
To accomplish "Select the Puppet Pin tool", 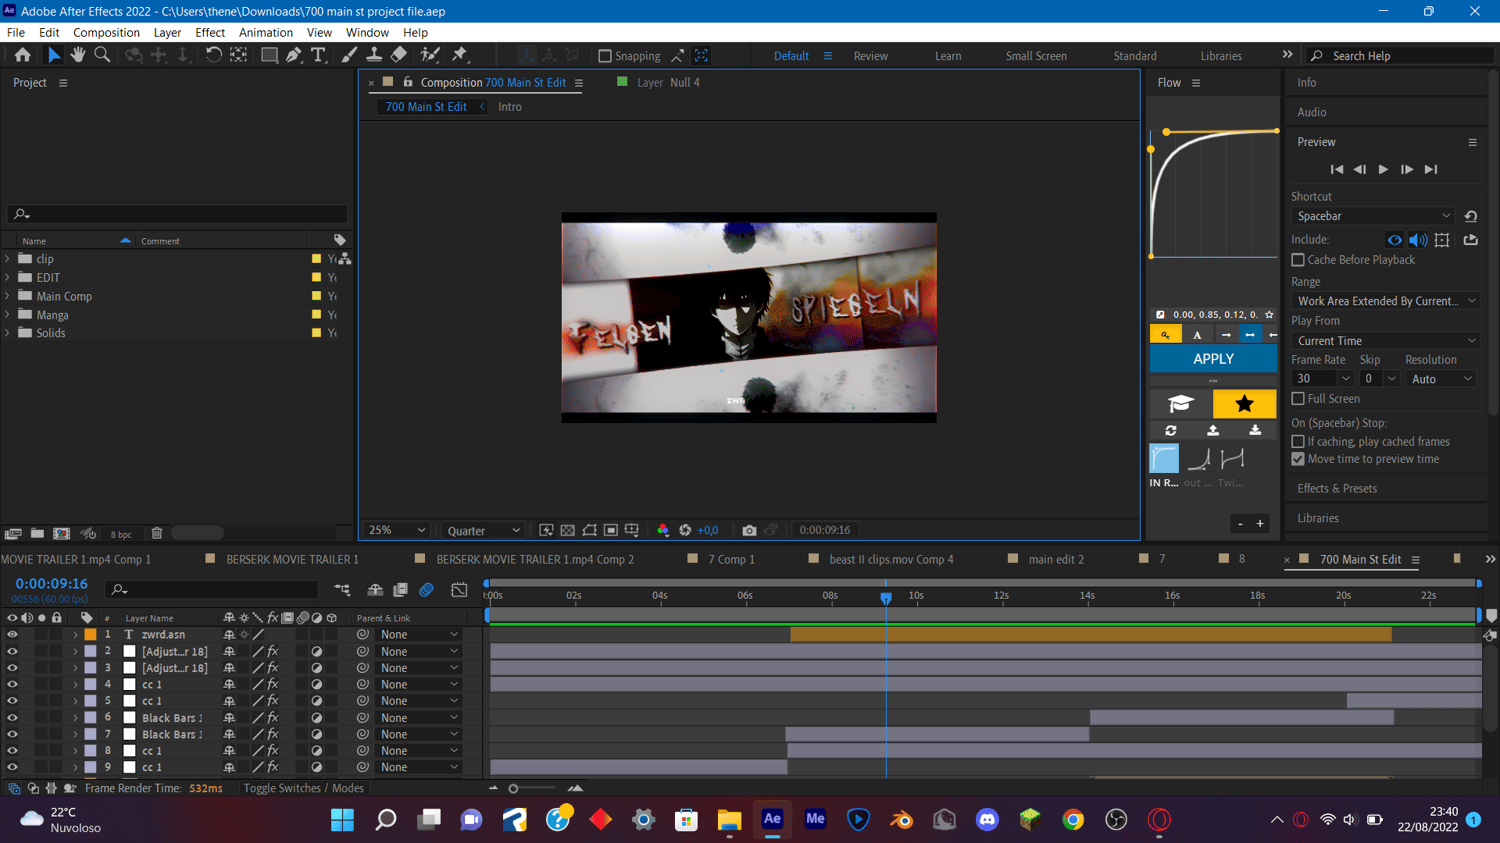I will [x=460, y=55].
